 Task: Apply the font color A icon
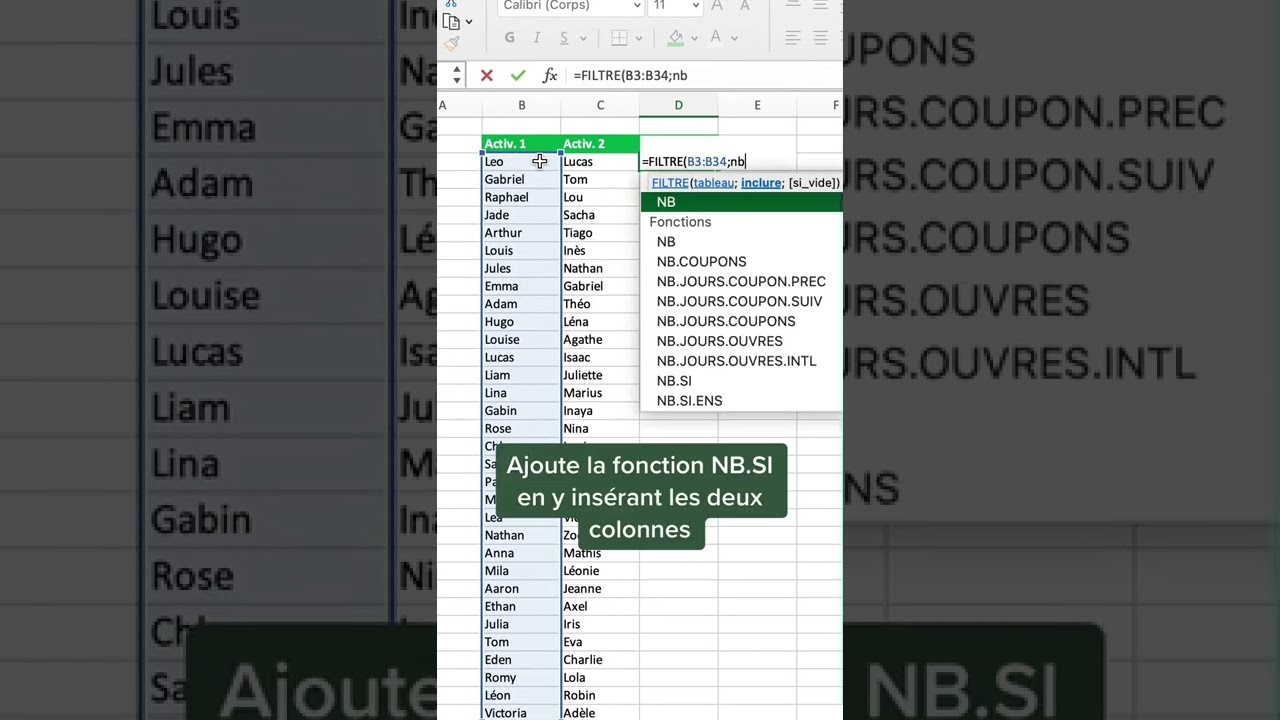click(x=715, y=38)
